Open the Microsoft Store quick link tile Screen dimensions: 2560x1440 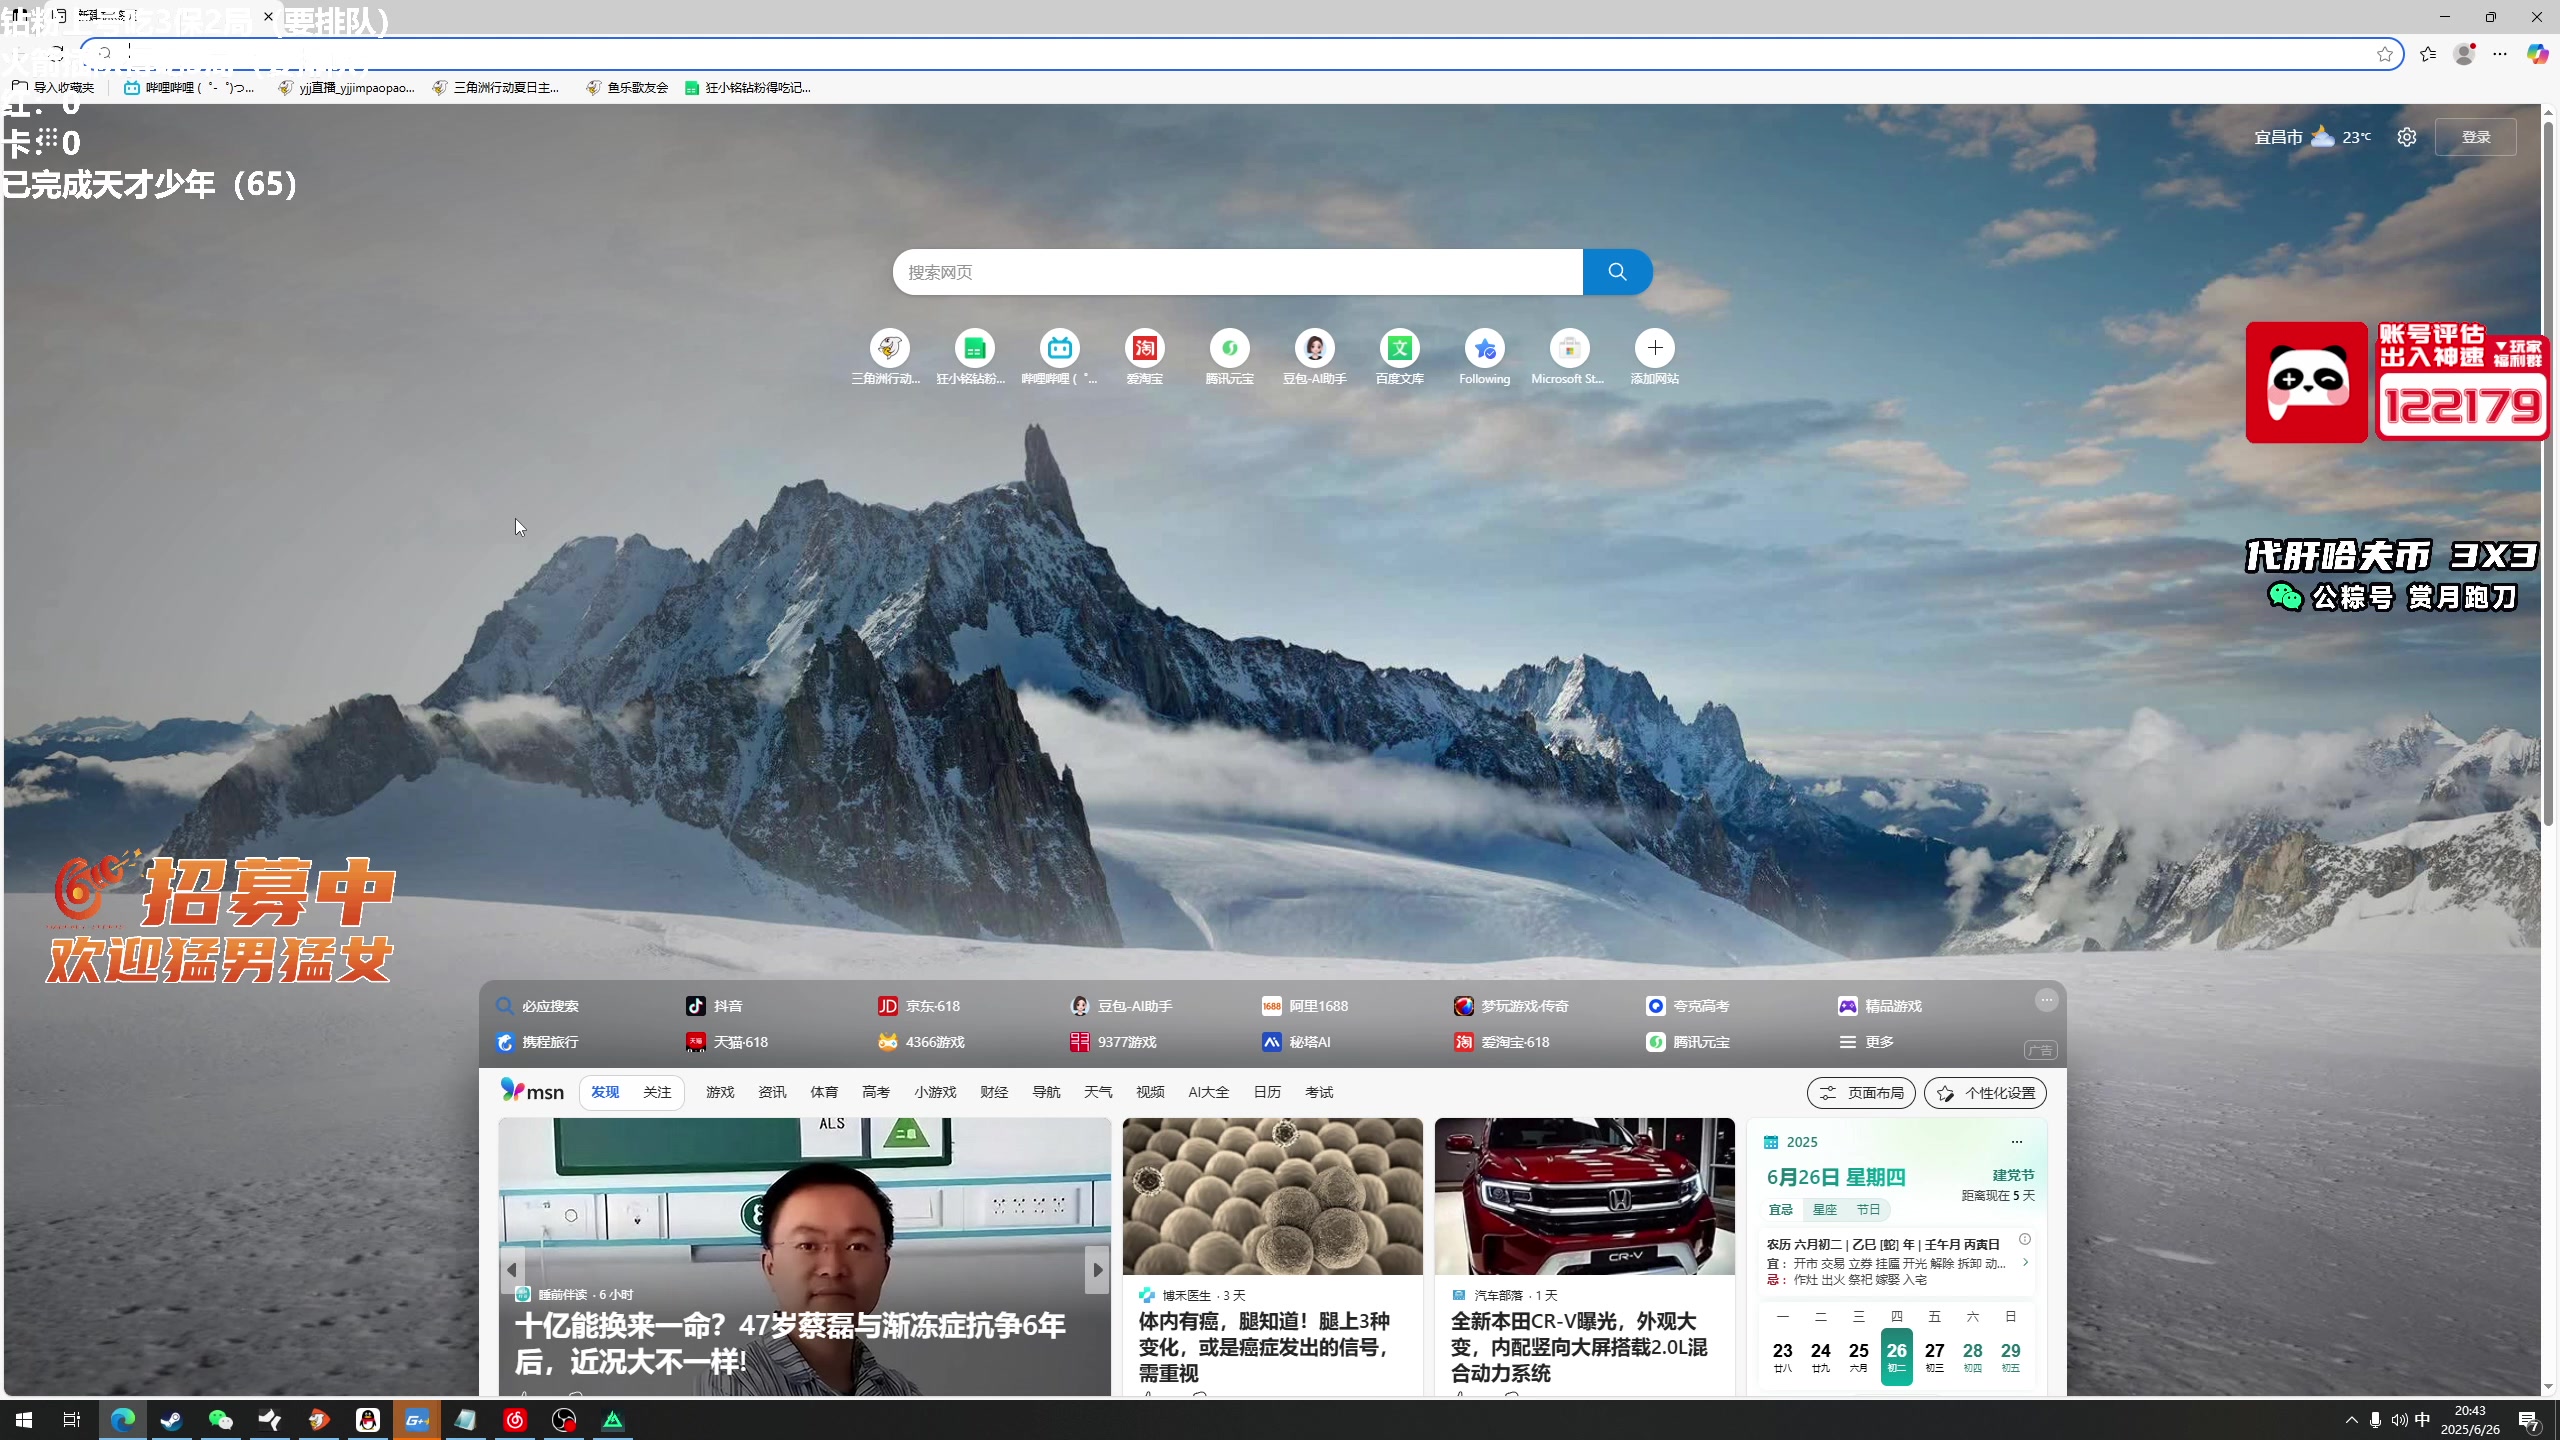1569,357
